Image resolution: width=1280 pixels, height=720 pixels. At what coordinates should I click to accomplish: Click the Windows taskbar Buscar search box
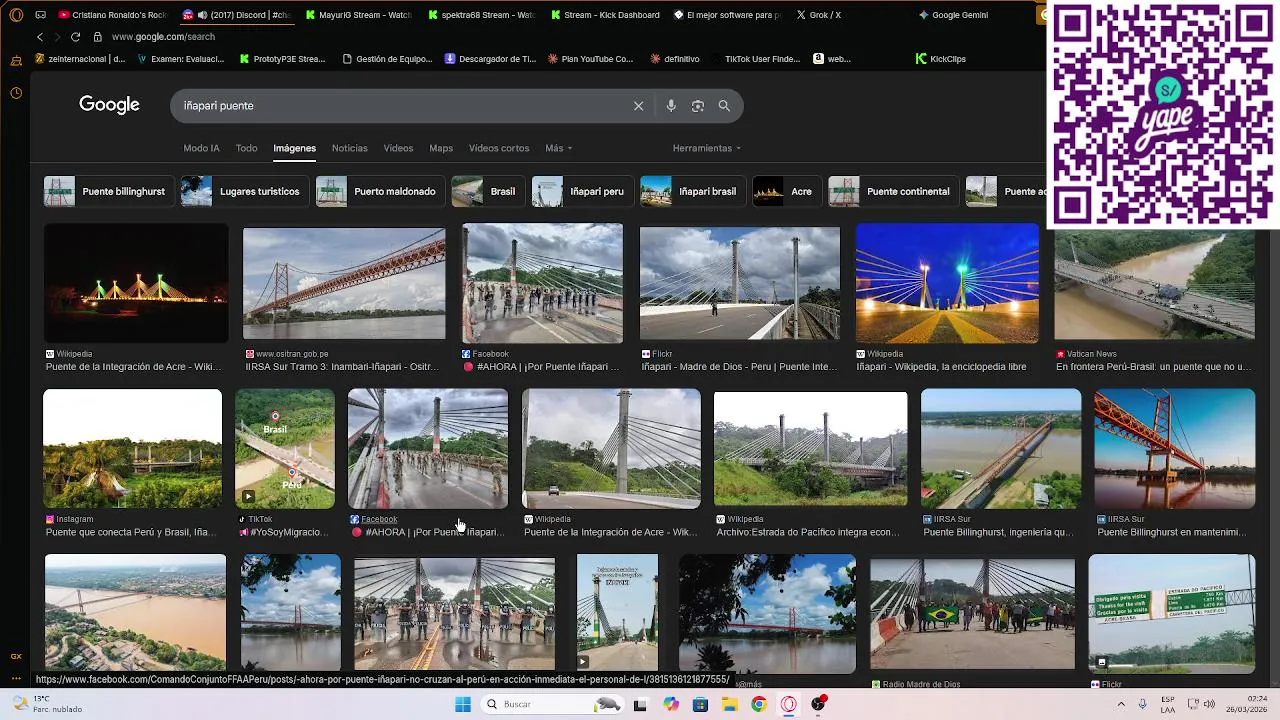550,704
